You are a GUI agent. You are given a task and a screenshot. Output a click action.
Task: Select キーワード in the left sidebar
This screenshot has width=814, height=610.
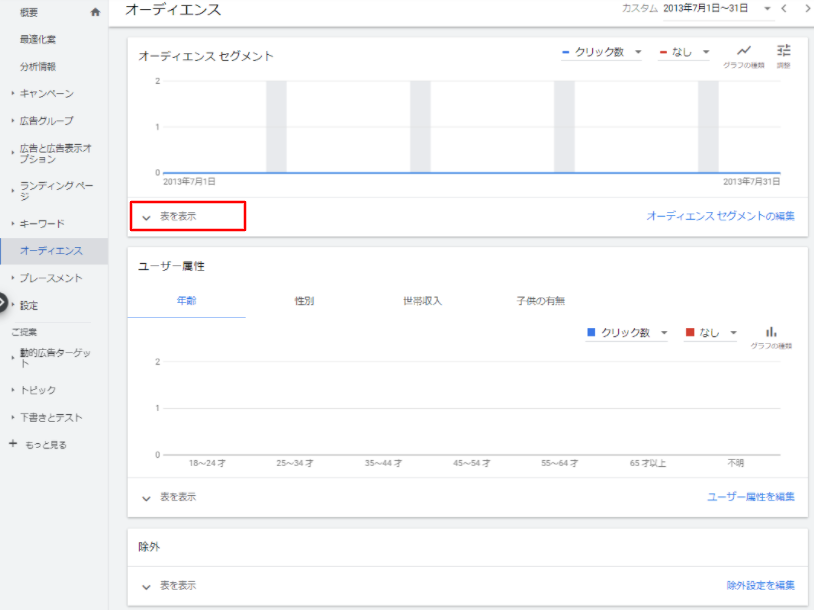42,223
